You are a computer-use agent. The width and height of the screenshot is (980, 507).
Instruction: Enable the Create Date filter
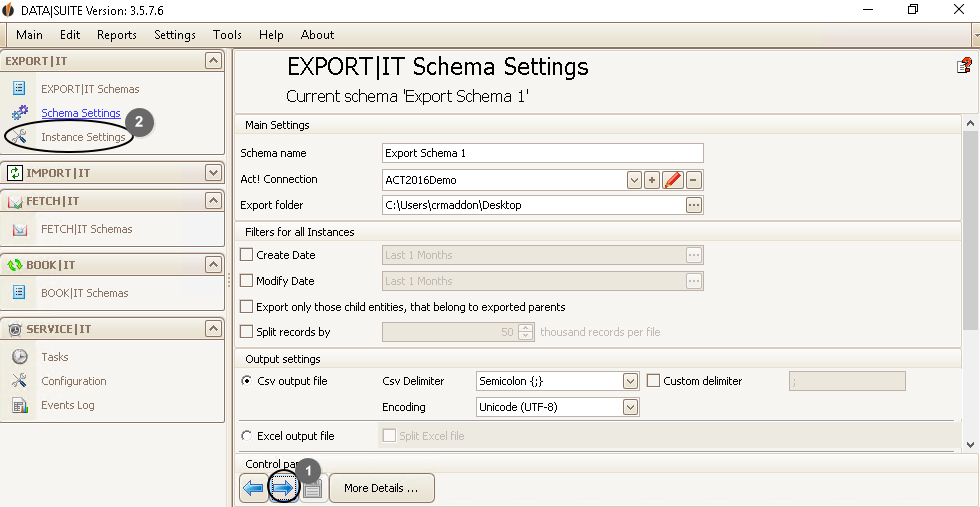coord(247,254)
